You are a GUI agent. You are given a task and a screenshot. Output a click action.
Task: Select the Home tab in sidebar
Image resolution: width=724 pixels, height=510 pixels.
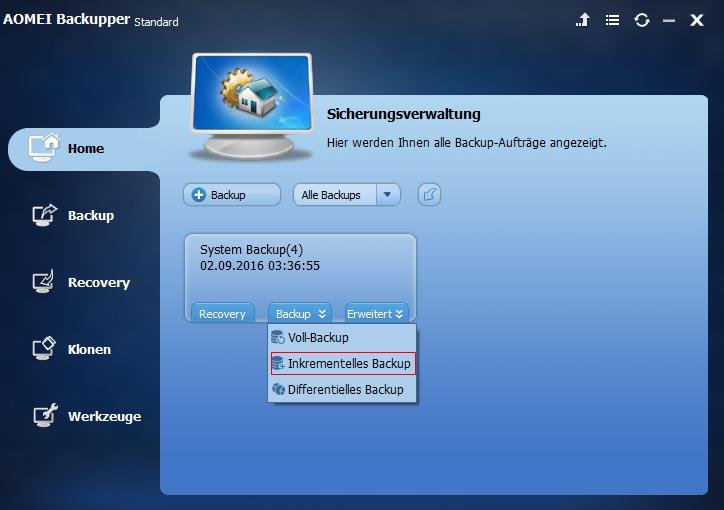(x=84, y=149)
